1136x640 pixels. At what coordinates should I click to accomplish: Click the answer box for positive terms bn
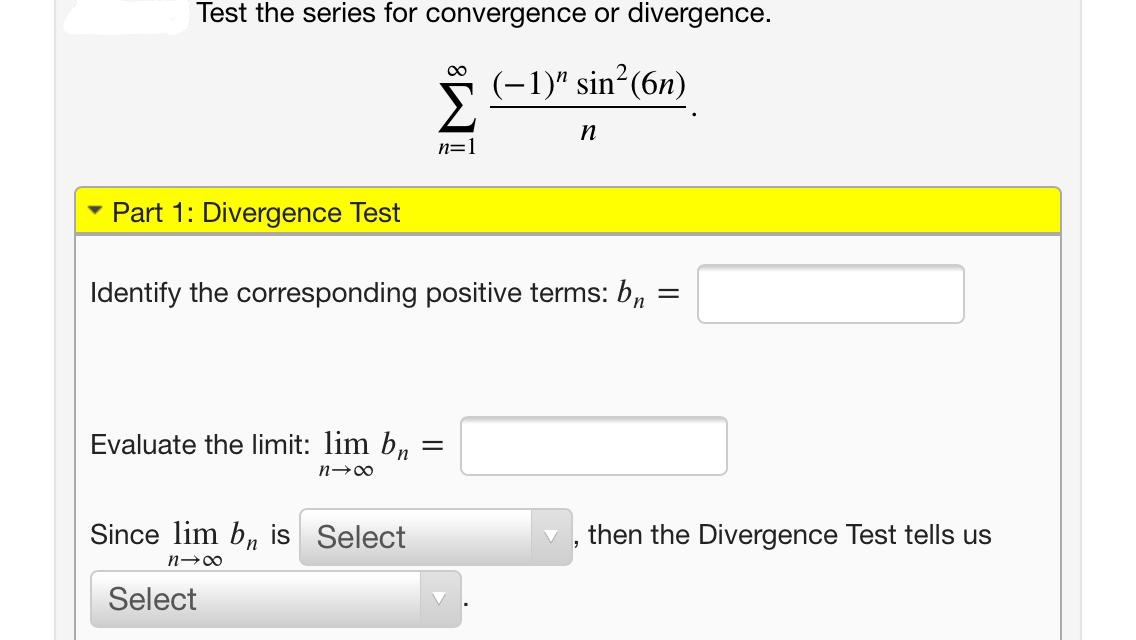click(831, 293)
